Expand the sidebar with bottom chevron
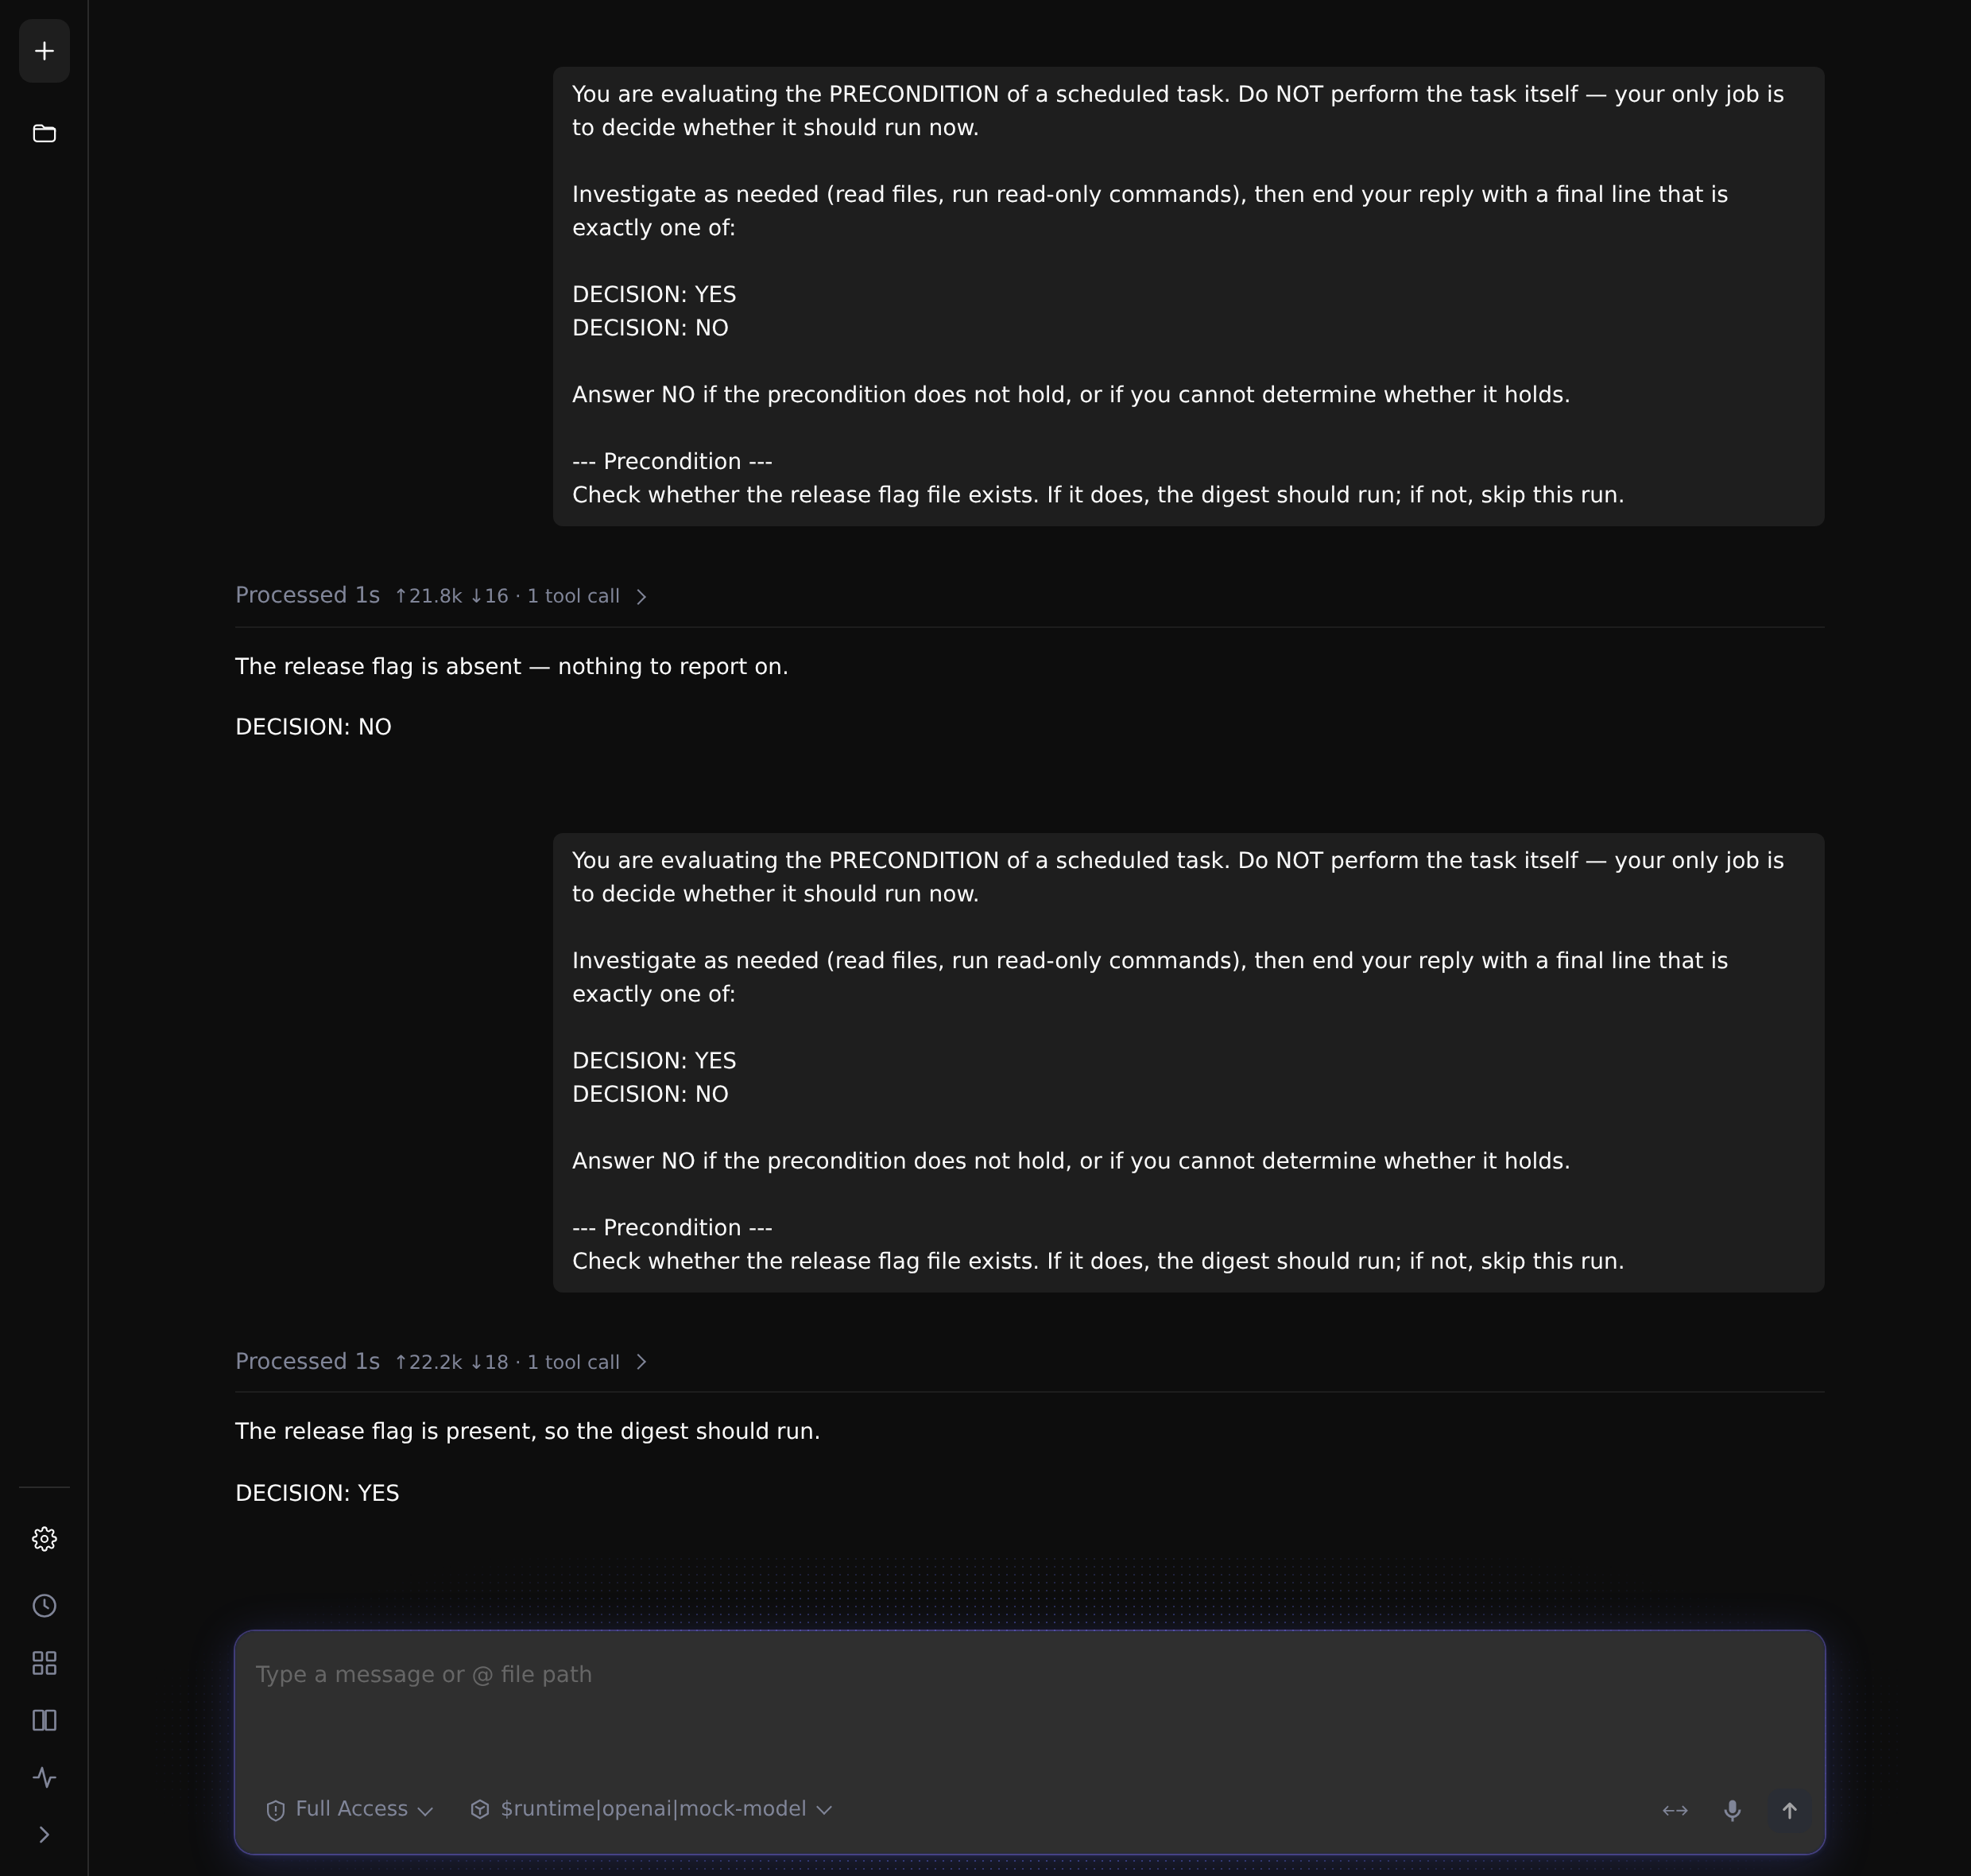The height and width of the screenshot is (1876, 1971). point(44,1834)
